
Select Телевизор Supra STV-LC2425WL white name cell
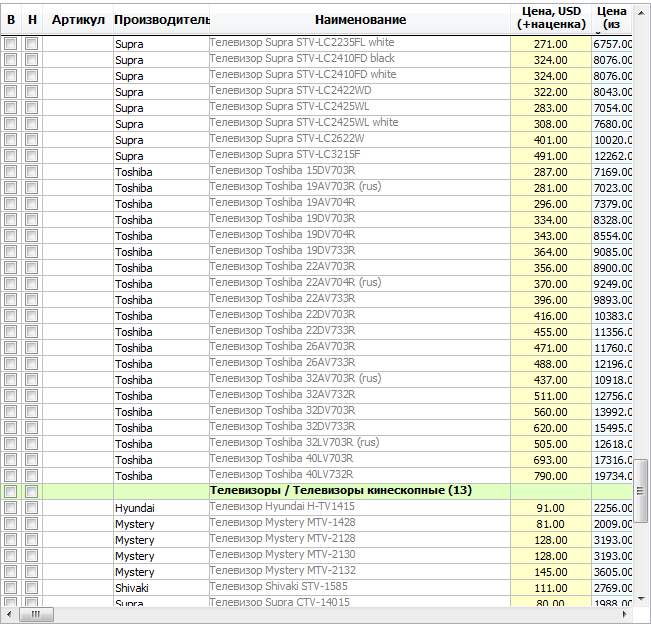pyautogui.click(x=360, y=124)
